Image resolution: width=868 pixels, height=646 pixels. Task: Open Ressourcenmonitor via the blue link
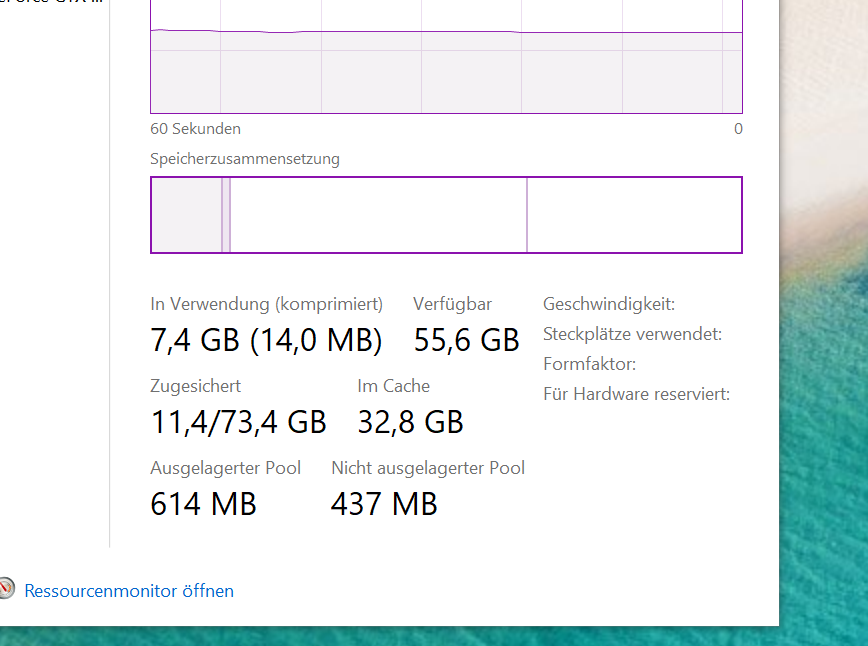tap(129, 590)
